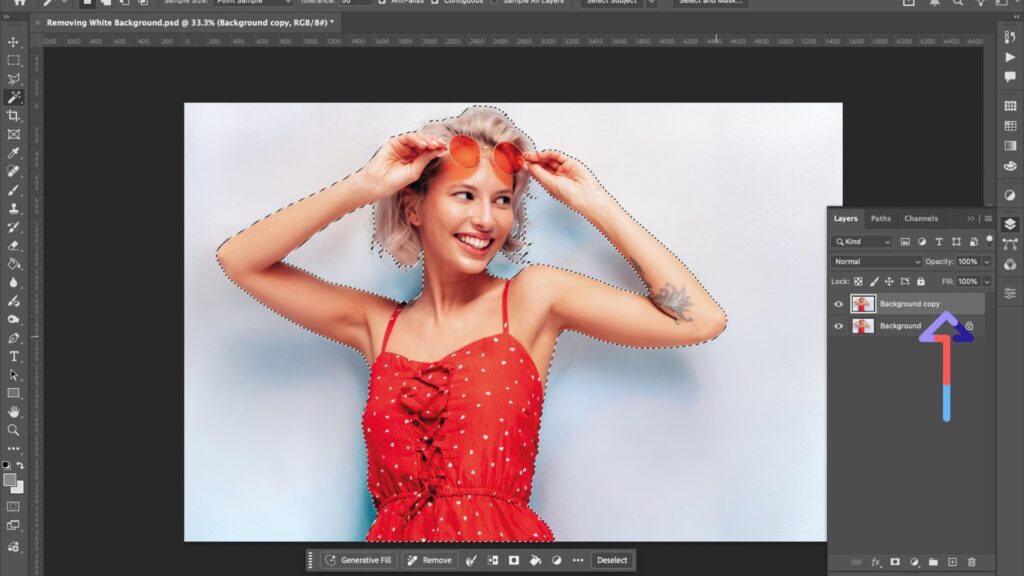Open Comments panel icon
The image size is (1024, 576).
click(1010, 77)
